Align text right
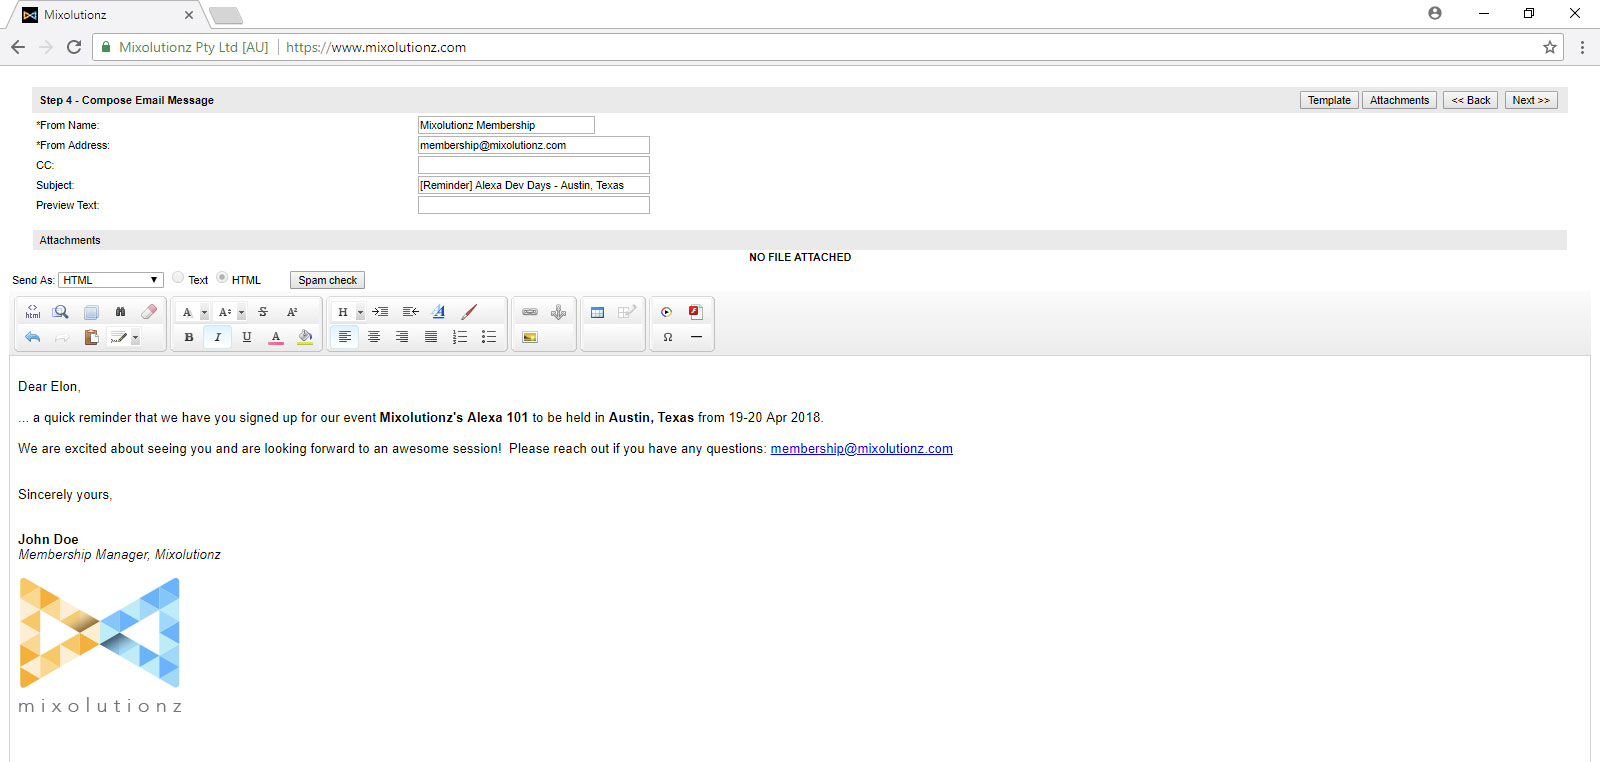 point(402,337)
